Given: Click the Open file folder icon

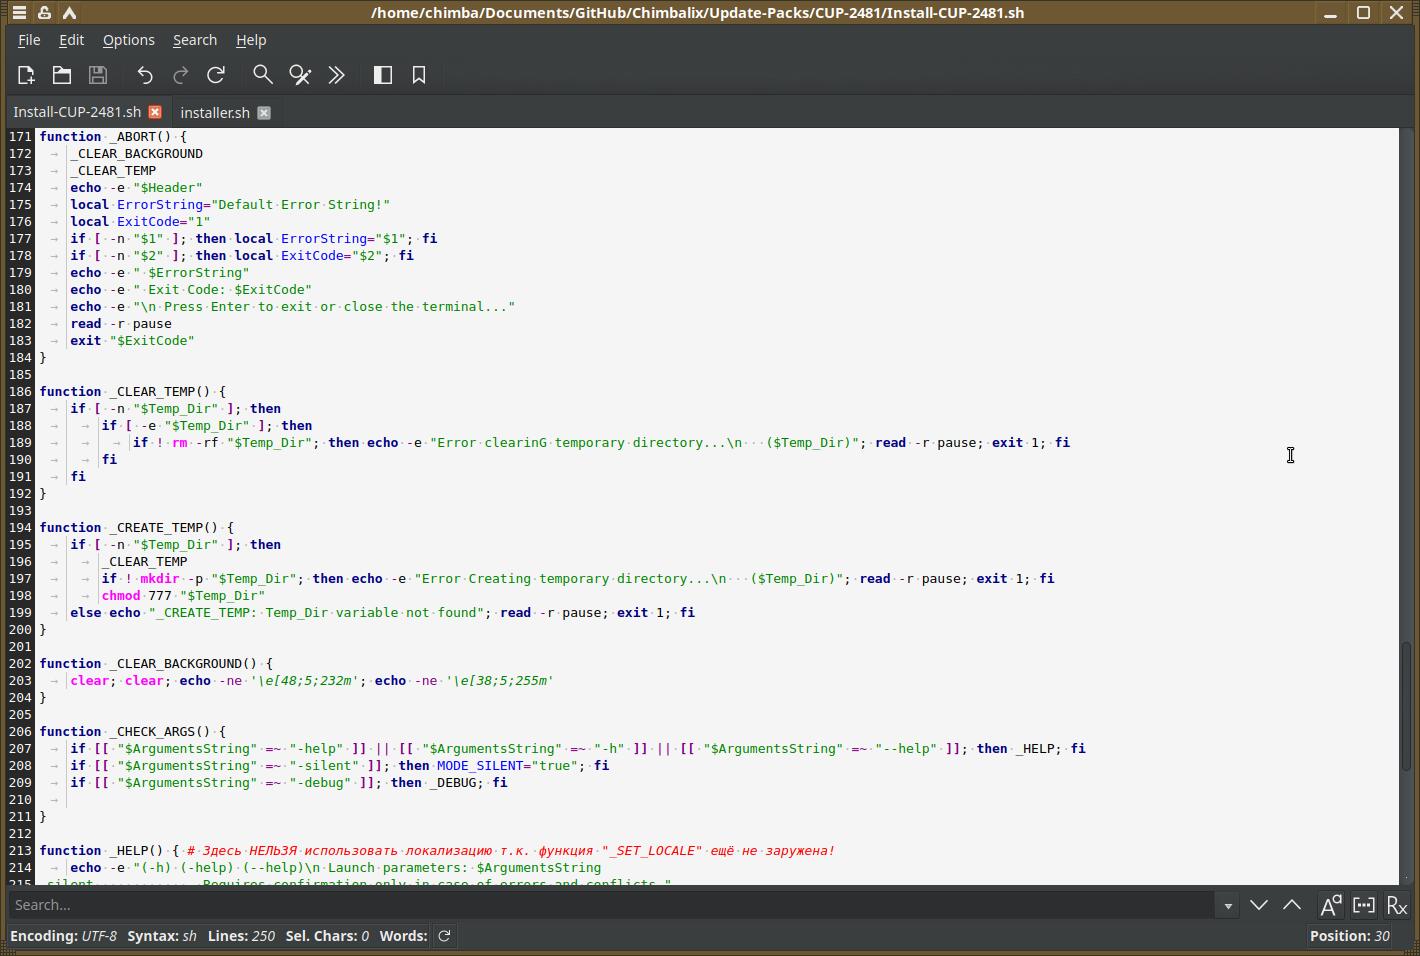Looking at the screenshot, I should [62, 75].
